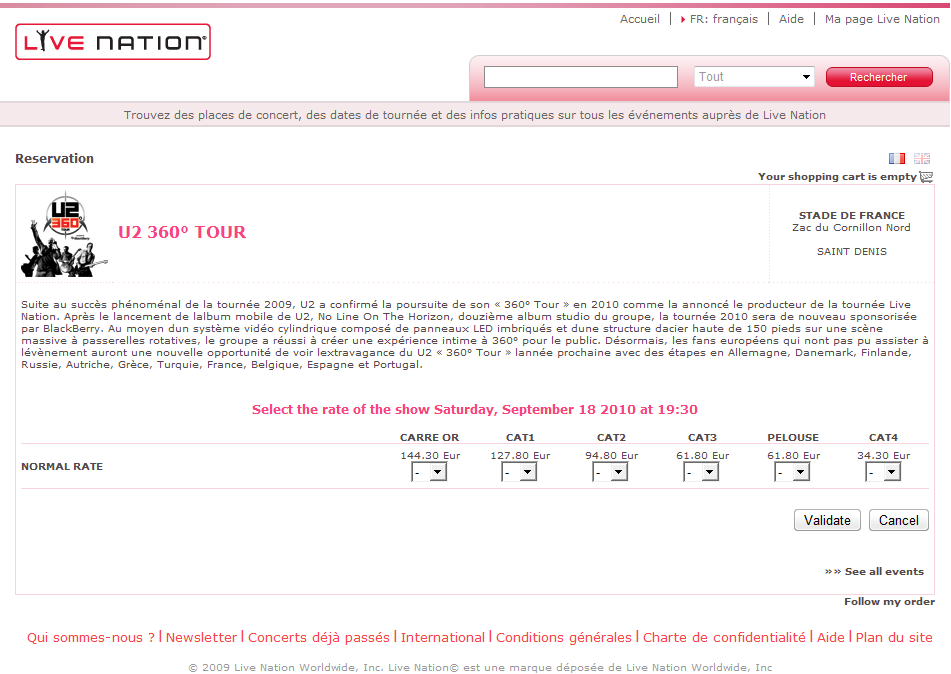Open the Follow my order link
951x674 pixels.
point(889,601)
